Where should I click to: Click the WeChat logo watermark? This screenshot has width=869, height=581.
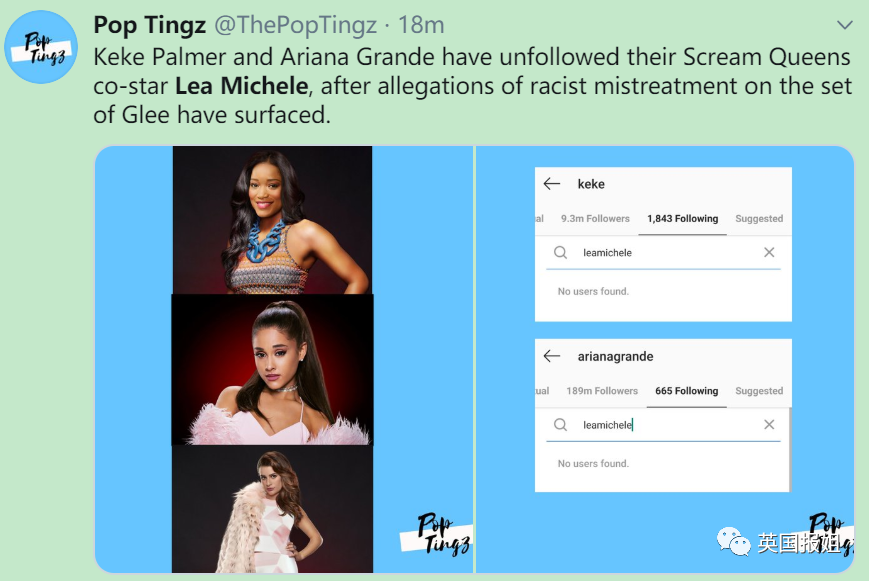733,542
